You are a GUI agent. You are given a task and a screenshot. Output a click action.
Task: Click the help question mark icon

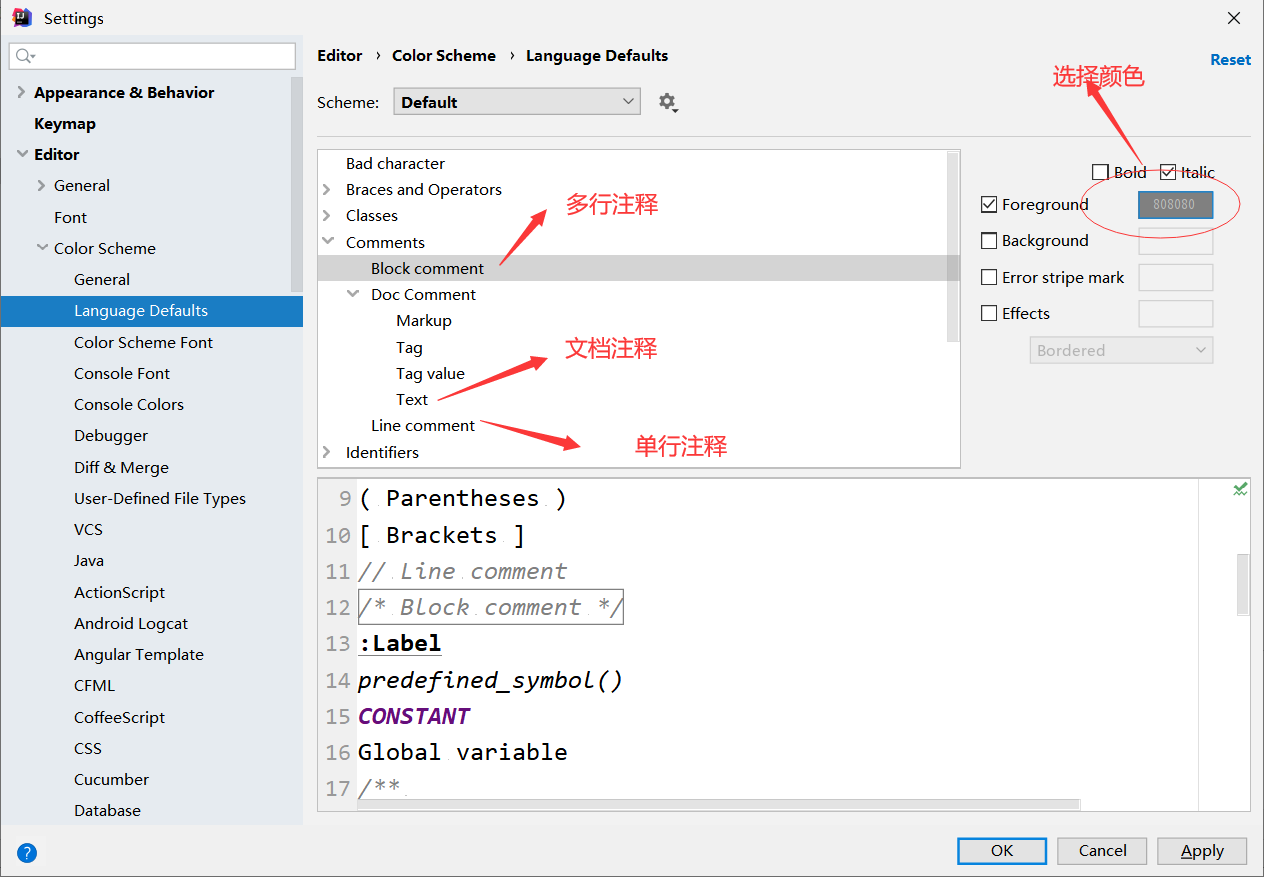tap(27, 853)
